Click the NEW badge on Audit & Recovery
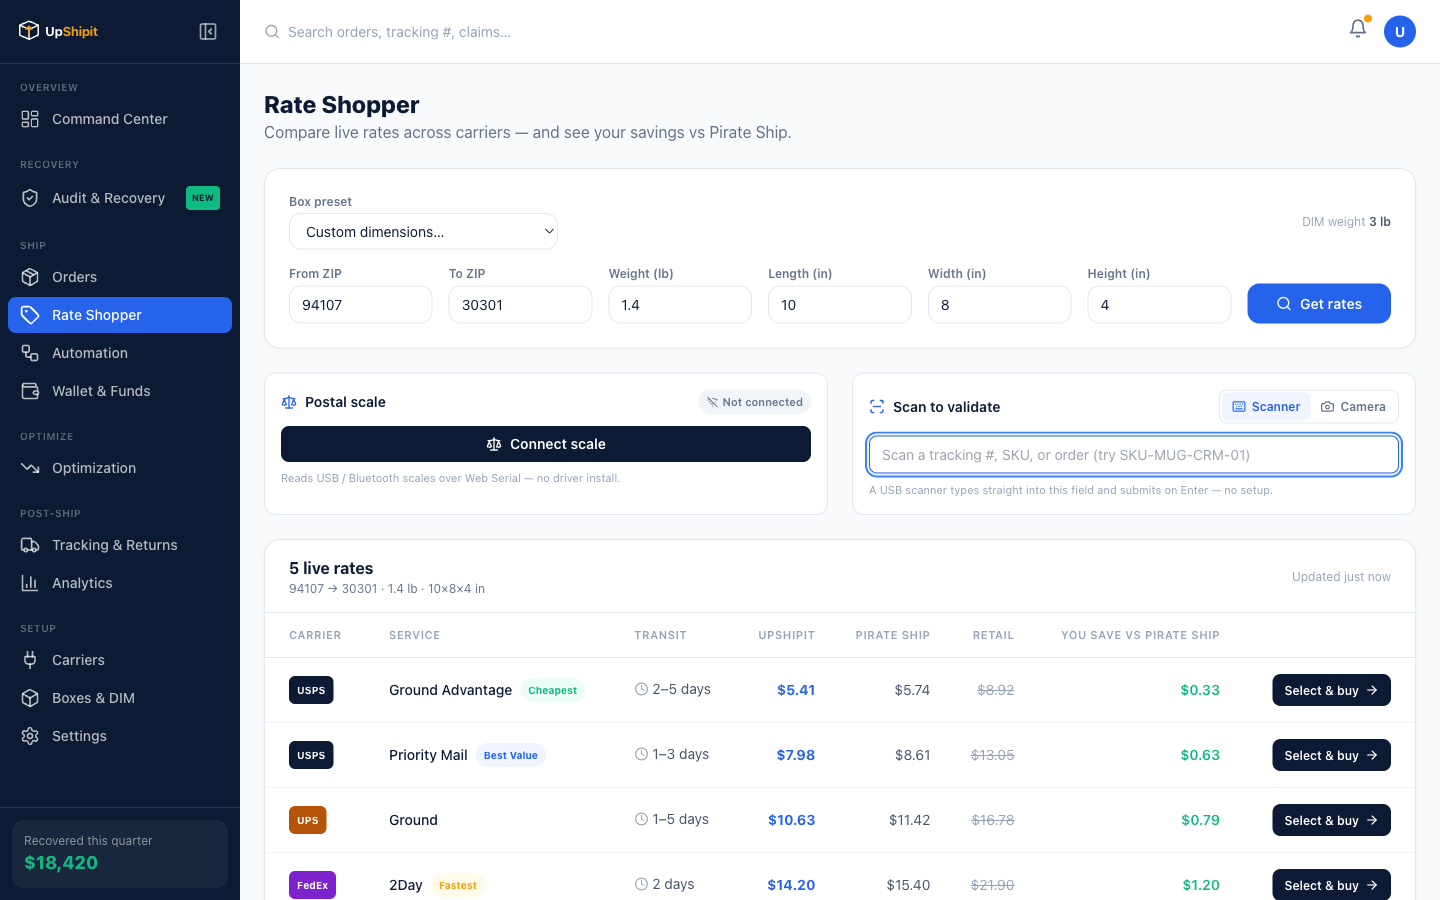This screenshot has height=900, width=1440. (203, 198)
